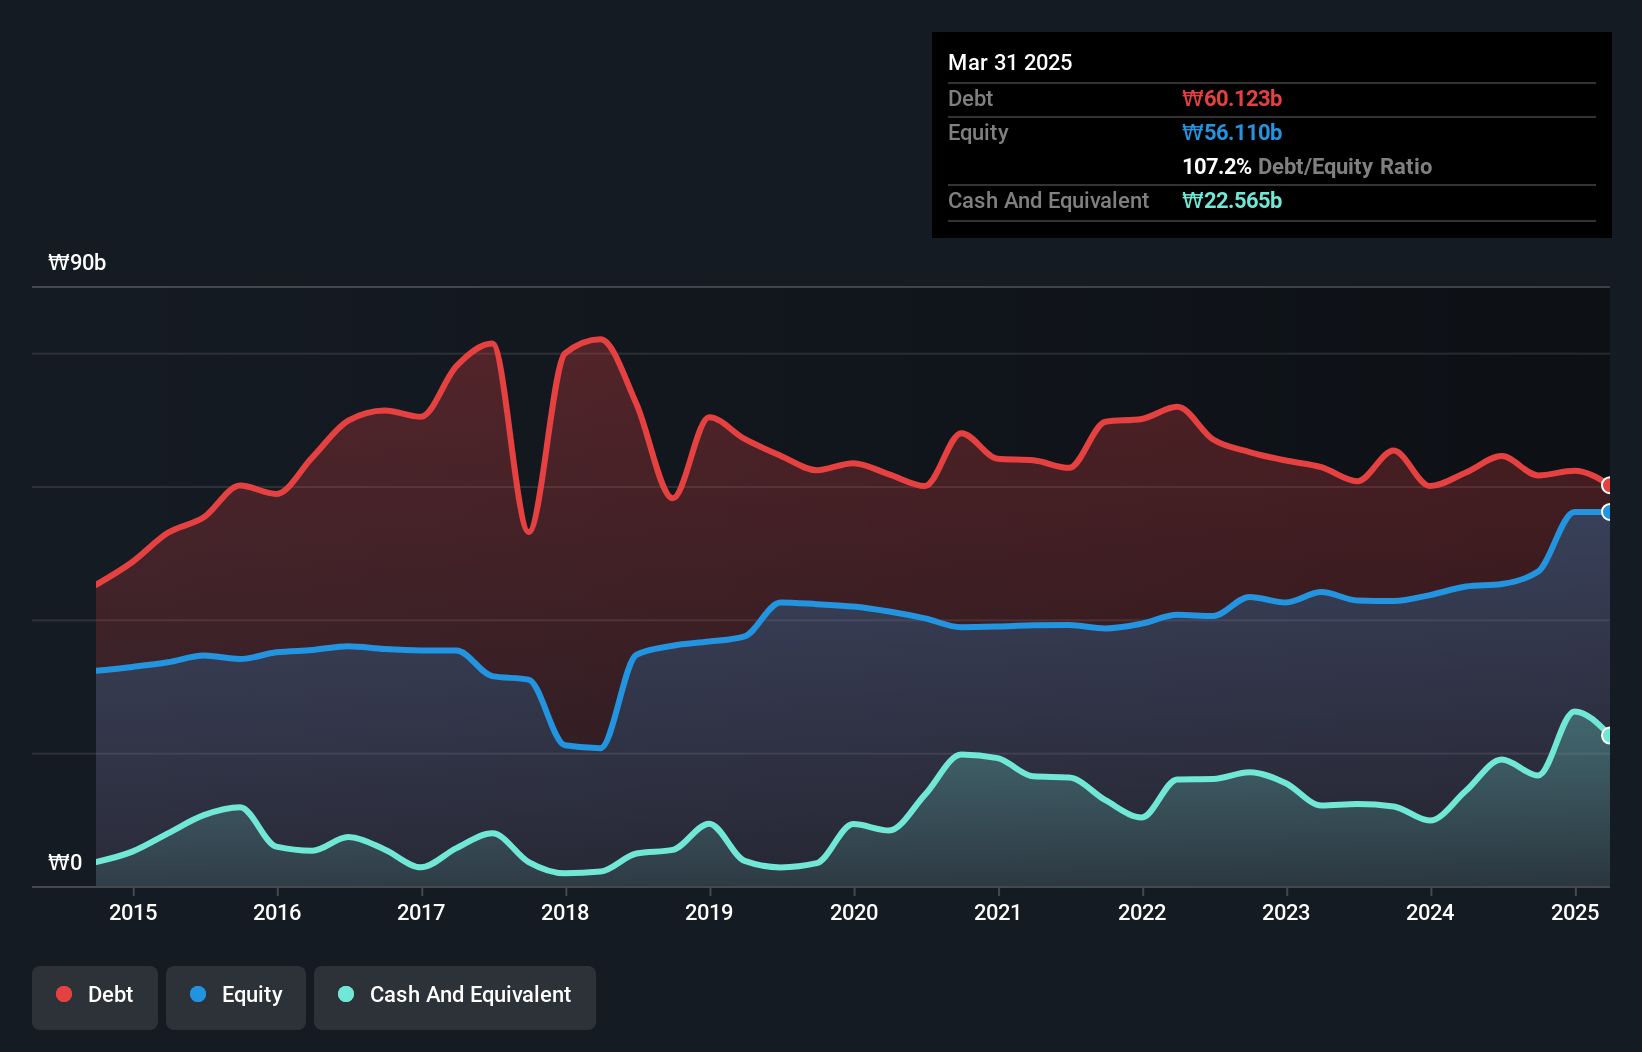Click the ₩0 y-axis label

click(x=65, y=862)
